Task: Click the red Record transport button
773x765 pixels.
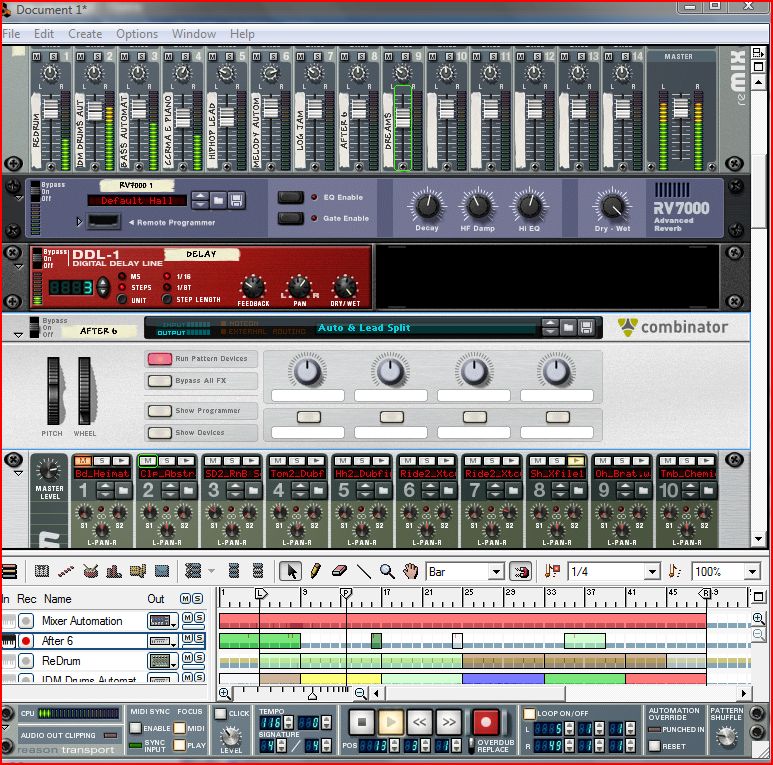Action: (x=486, y=723)
